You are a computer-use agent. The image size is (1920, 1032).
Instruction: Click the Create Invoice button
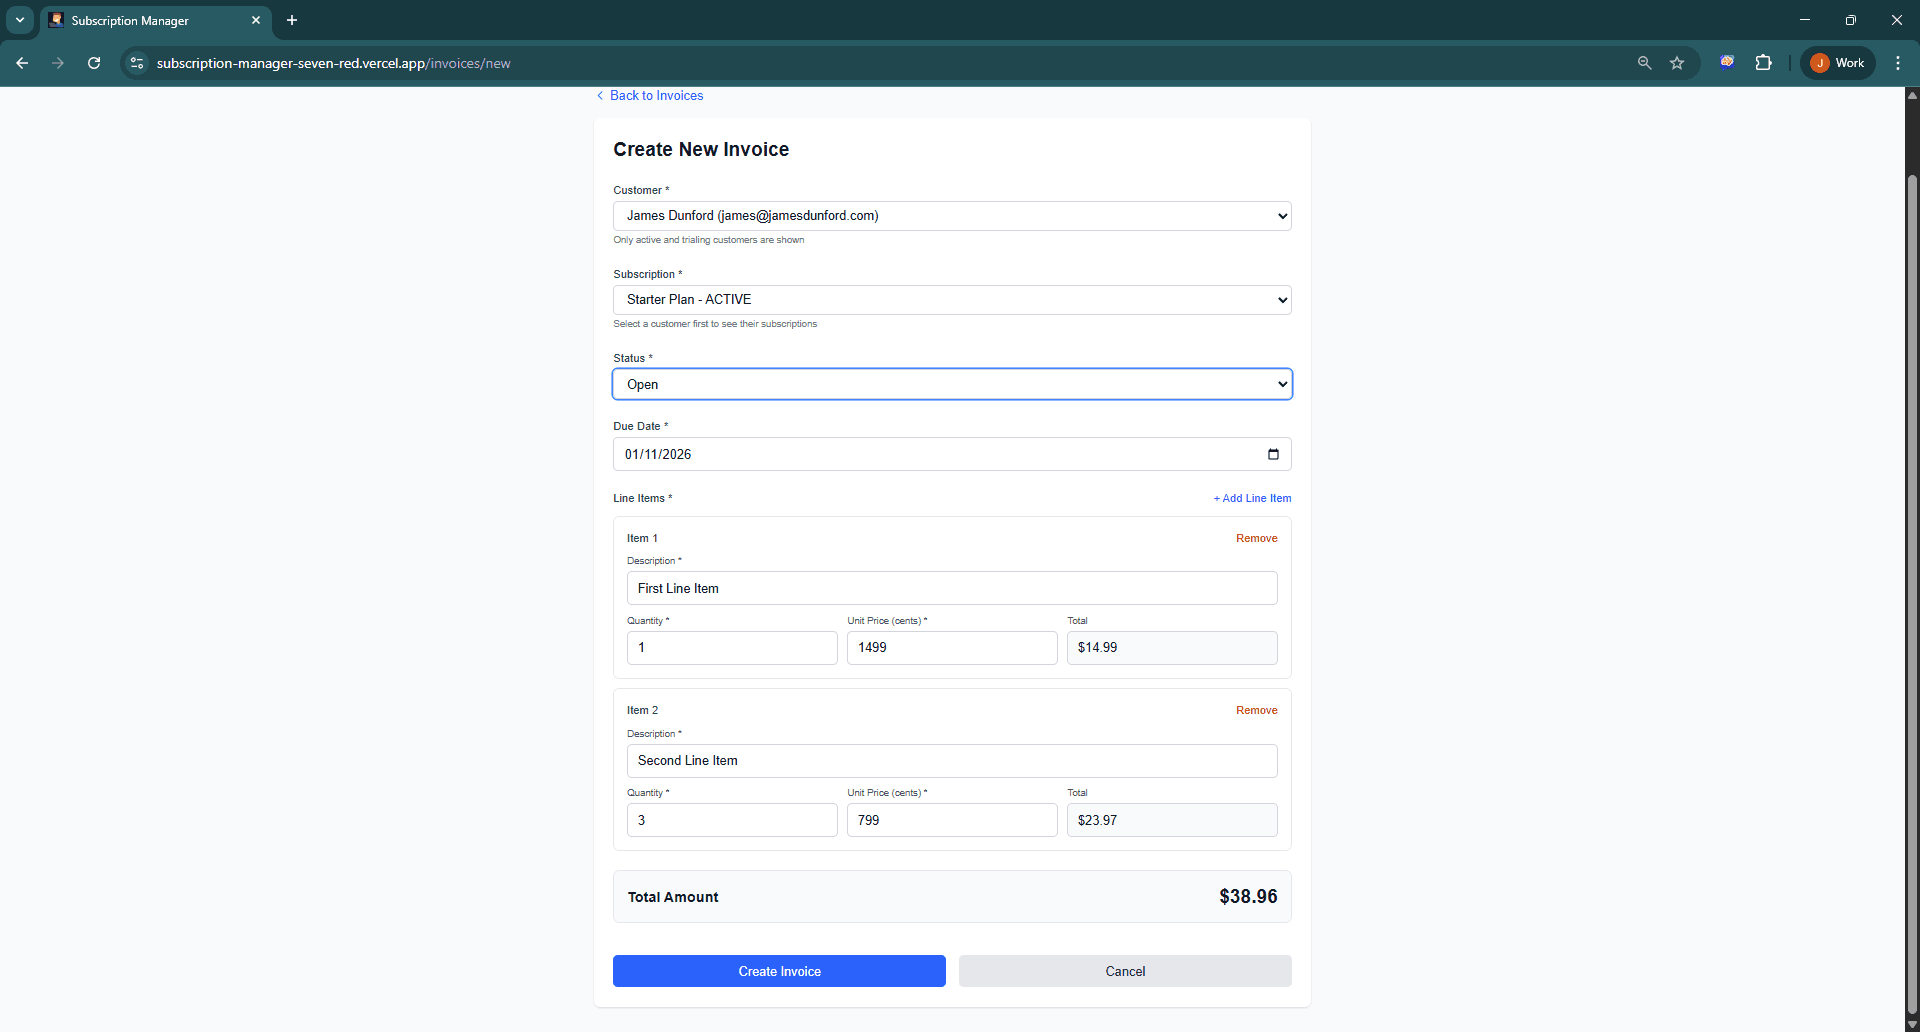coord(779,970)
